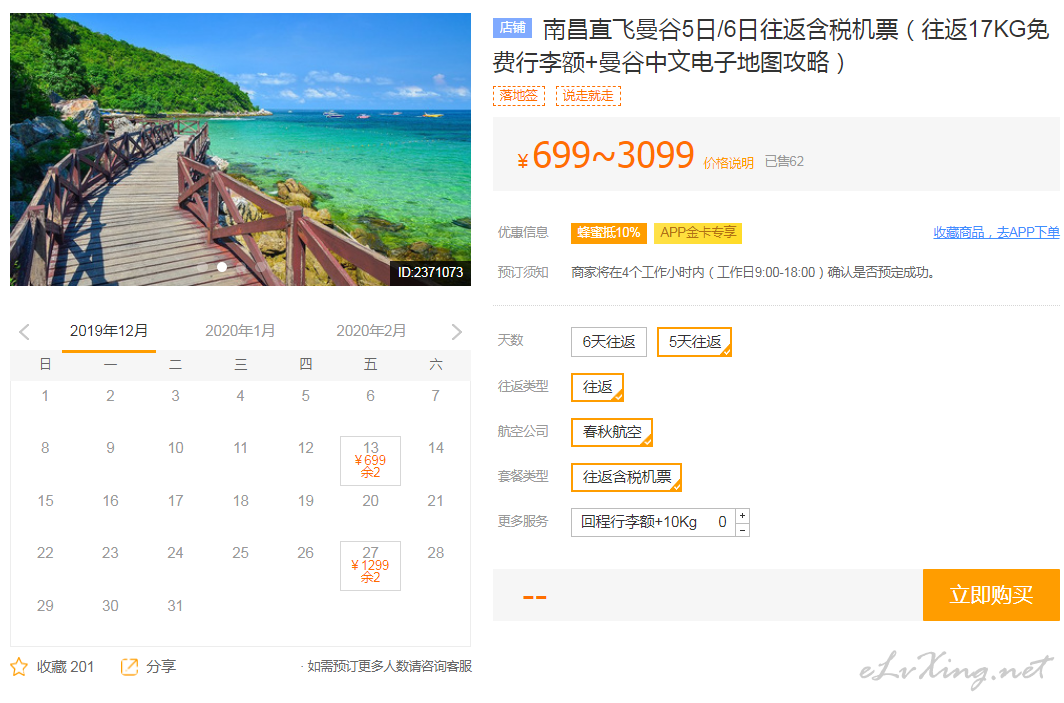Increase return baggage quantity with plus
1064x703 pixels.
pos(742,516)
